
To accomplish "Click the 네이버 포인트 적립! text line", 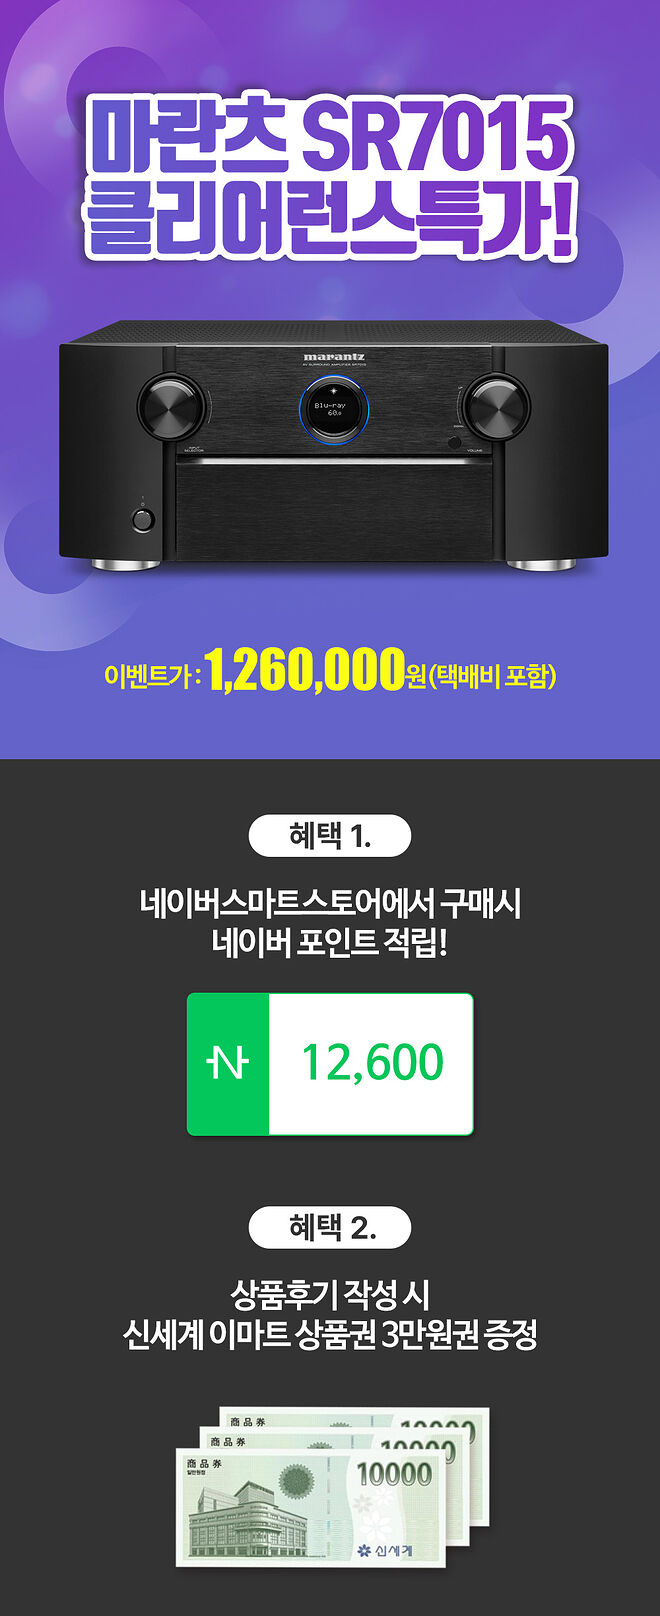I will 329,942.
